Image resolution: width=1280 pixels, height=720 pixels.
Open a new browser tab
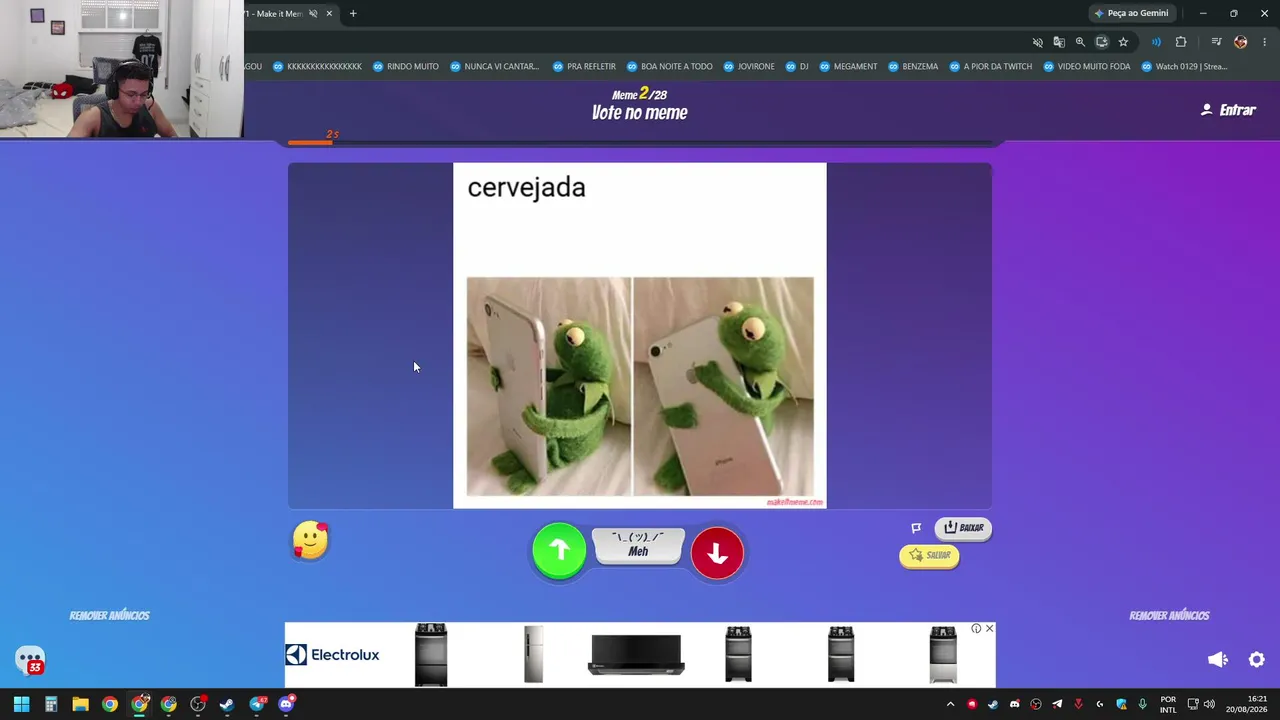[x=353, y=14]
